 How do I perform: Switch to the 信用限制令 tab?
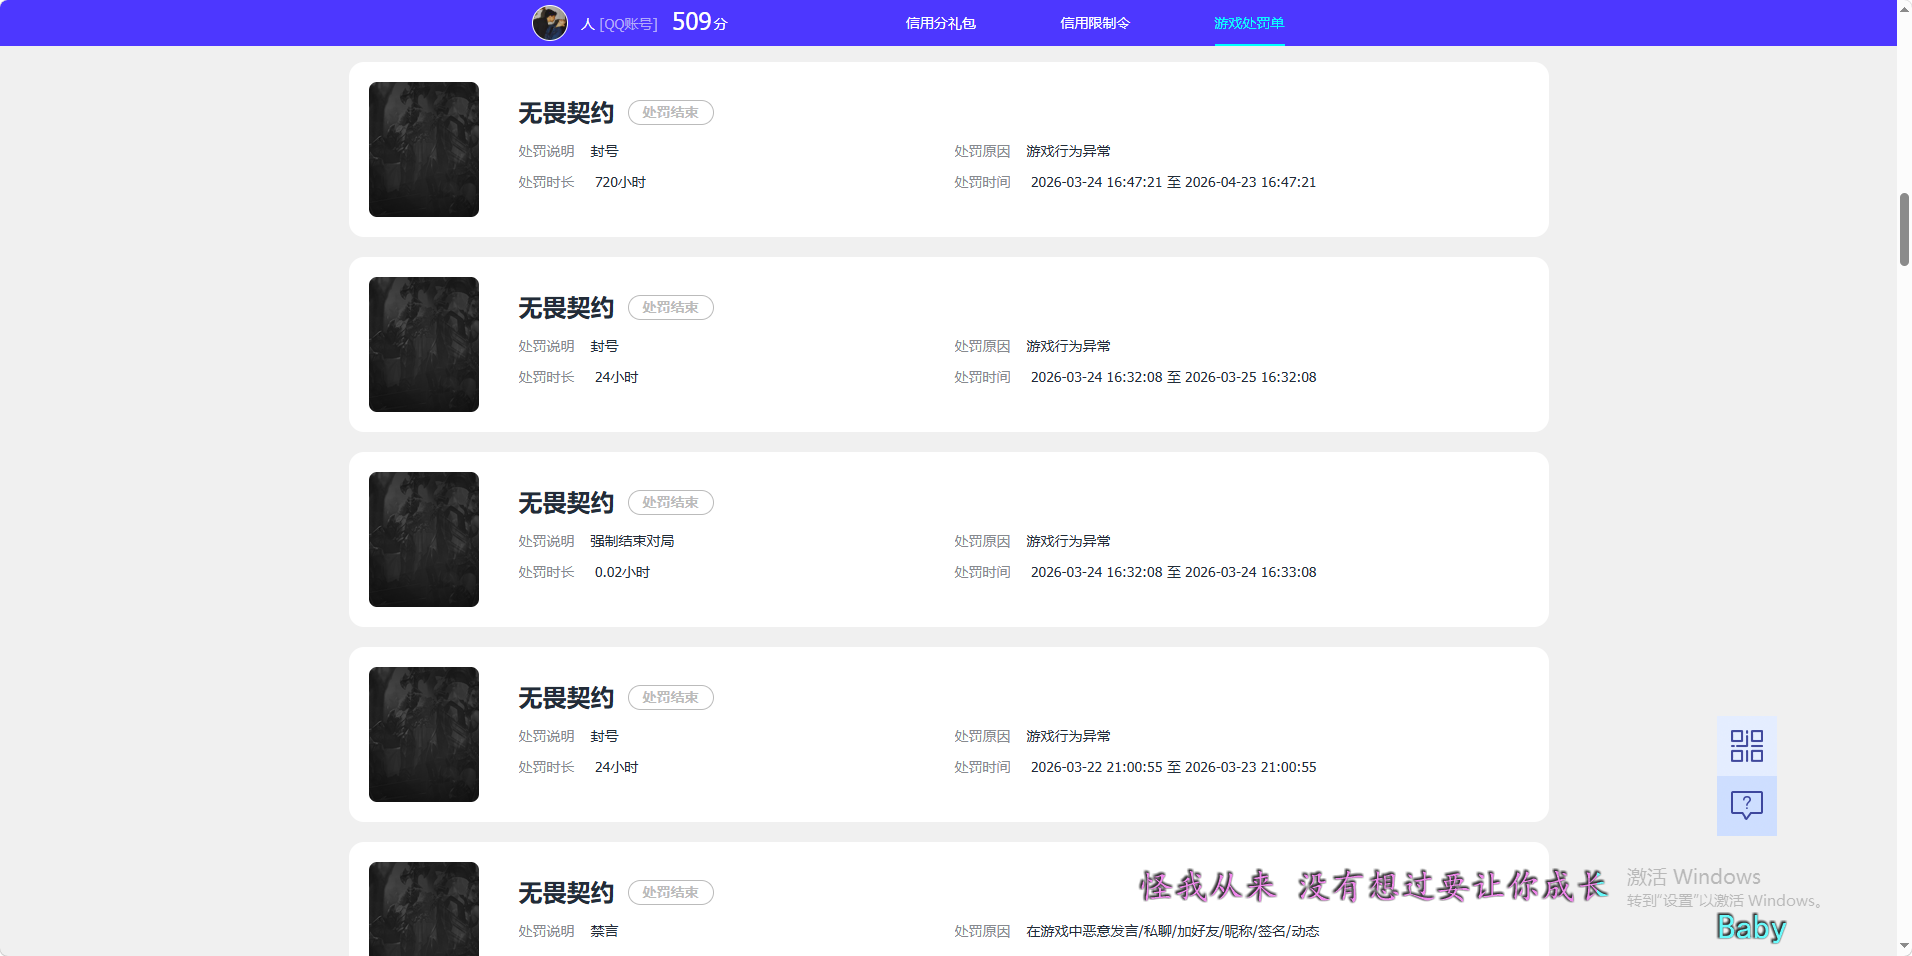pos(1094,23)
